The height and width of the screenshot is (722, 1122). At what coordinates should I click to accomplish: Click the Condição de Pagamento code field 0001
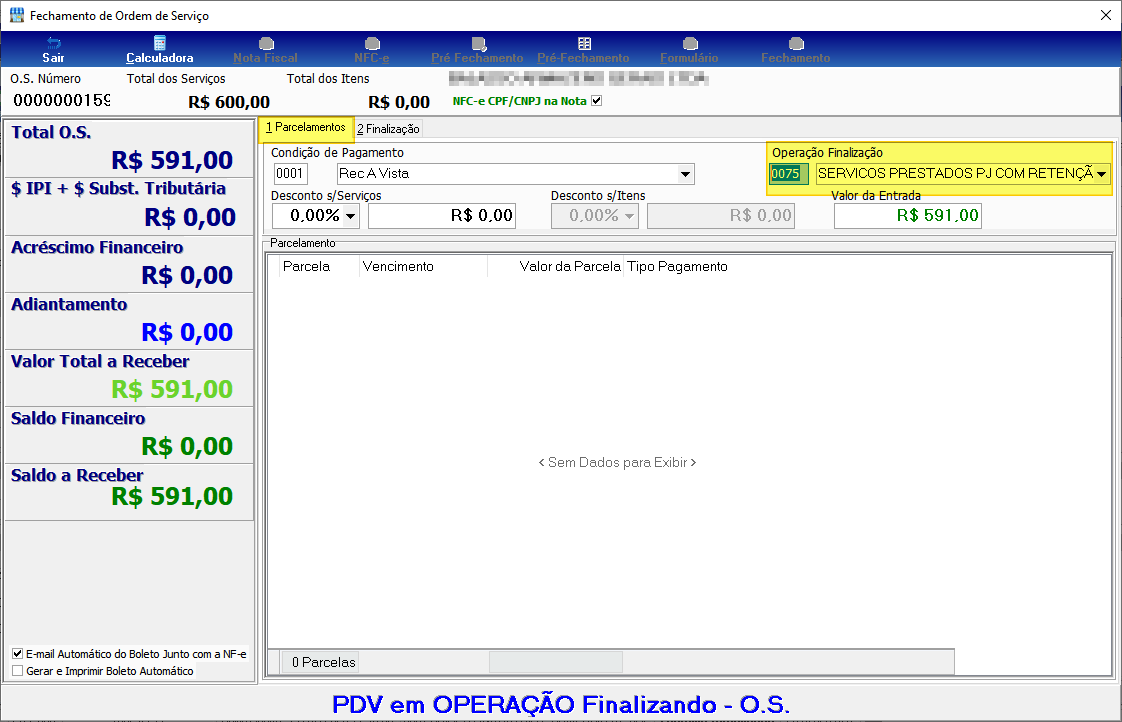point(291,174)
